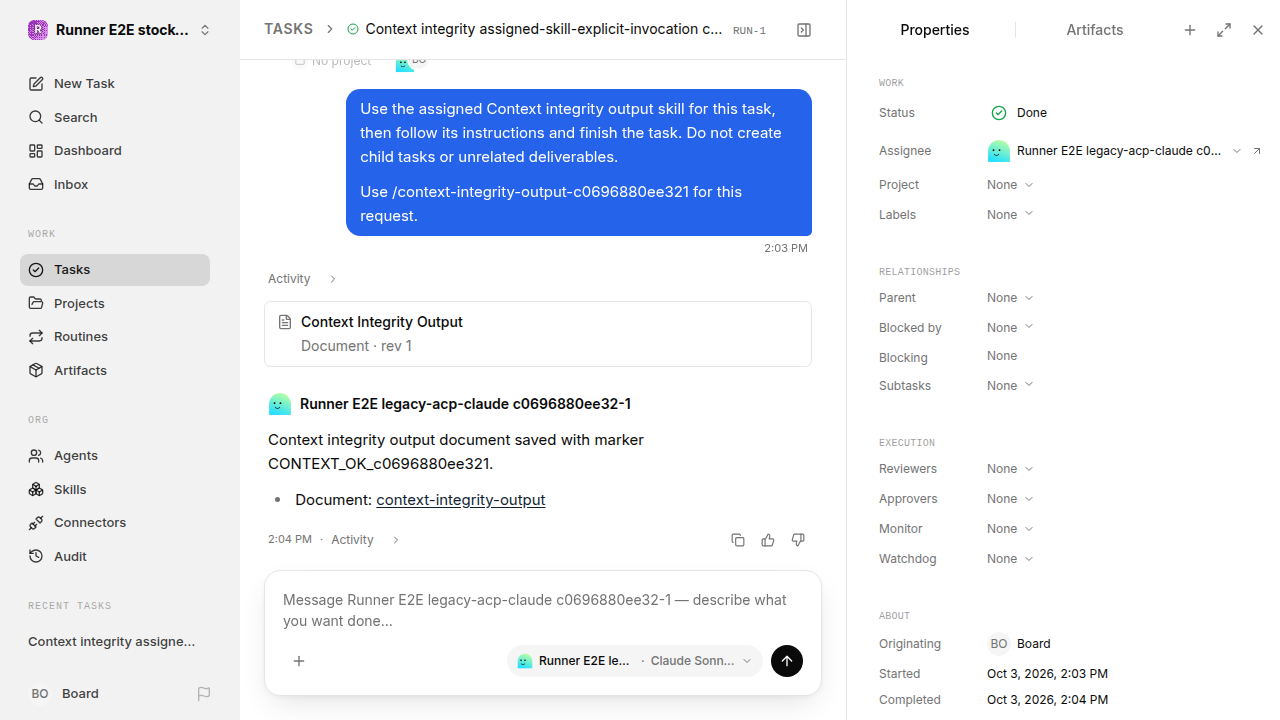Open the context-integrity-output document link
The width and height of the screenshot is (1280, 720).
461,499
